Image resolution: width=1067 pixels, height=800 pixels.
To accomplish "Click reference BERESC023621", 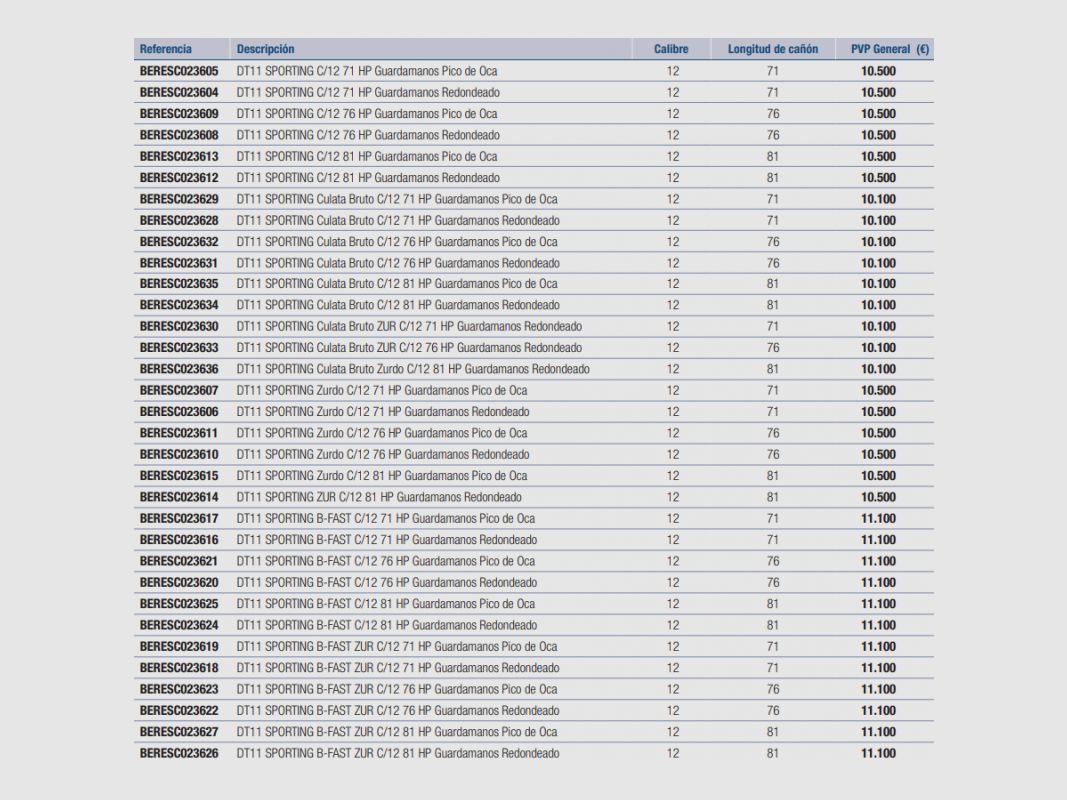I will pyautogui.click(x=179, y=561).
